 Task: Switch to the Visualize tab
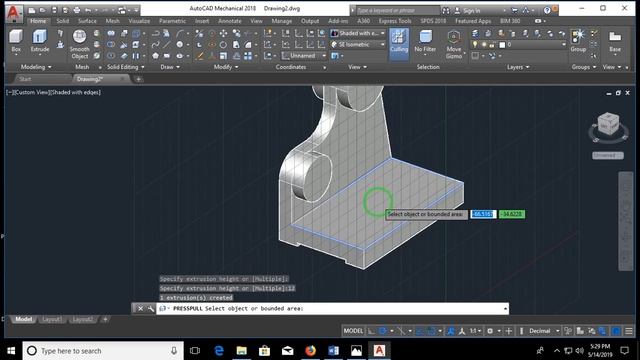pyautogui.click(x=139, y=21)
